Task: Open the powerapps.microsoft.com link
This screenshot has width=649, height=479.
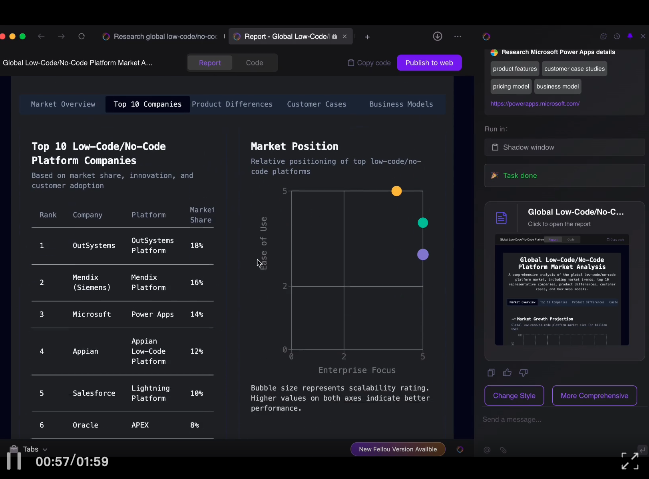Action: point(535,104)
